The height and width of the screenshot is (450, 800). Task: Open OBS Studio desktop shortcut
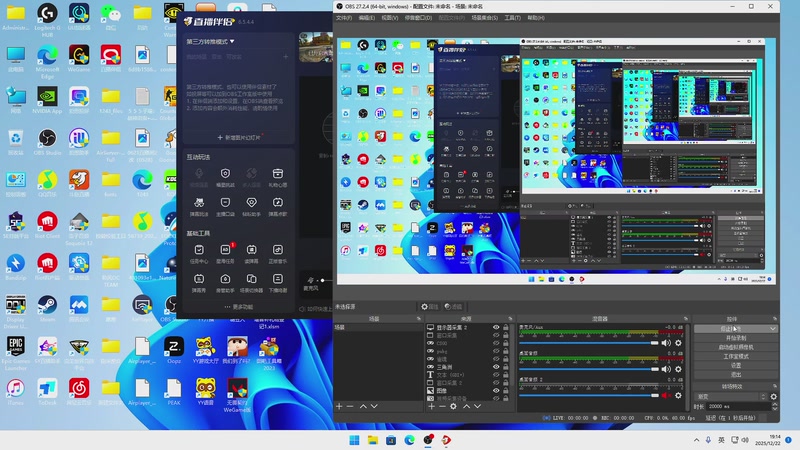click(47, 142)
